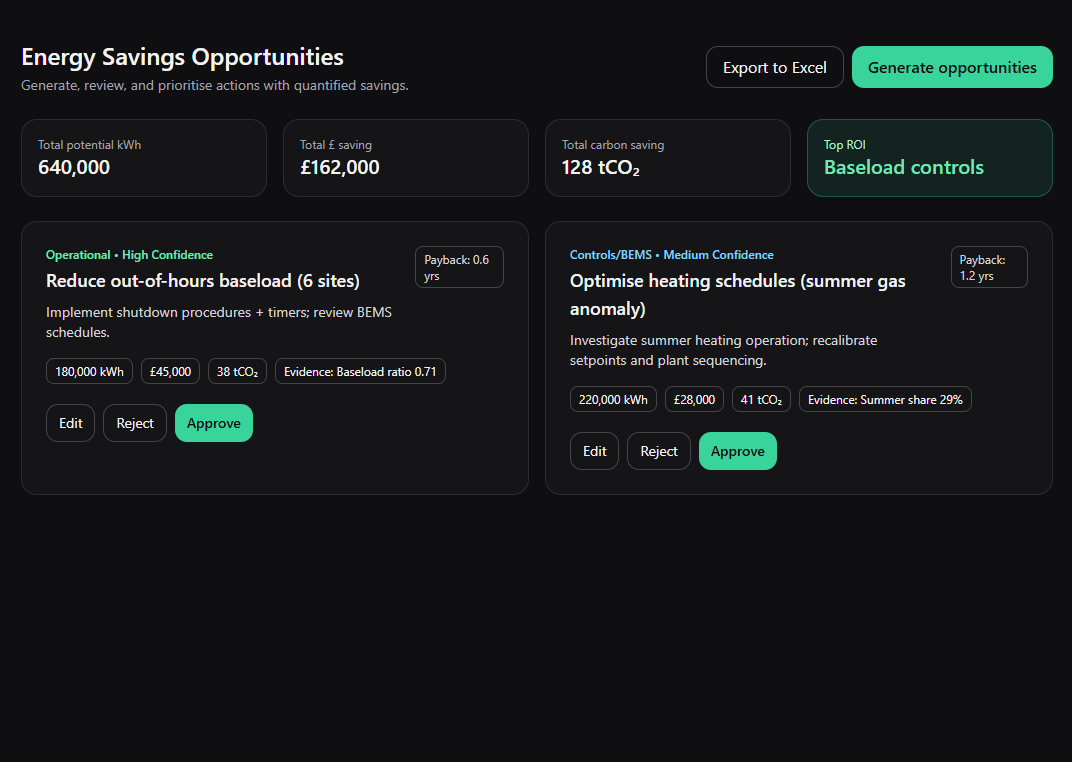Approve the Reduce out-of-hours baseload opportunity

tap(213, 422)
